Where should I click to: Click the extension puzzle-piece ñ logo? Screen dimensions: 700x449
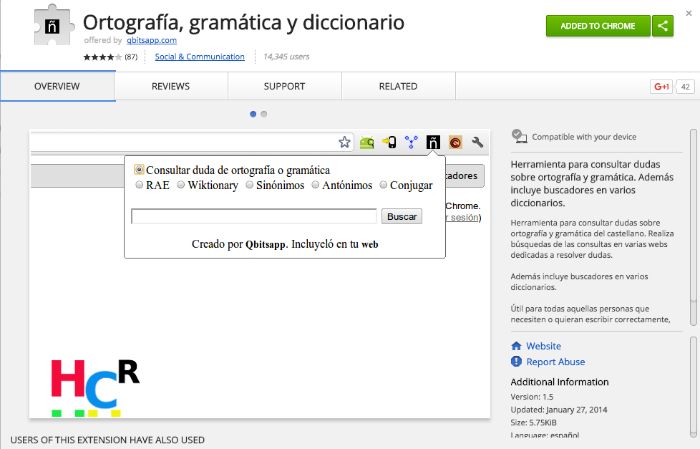(x=53, y=26)
